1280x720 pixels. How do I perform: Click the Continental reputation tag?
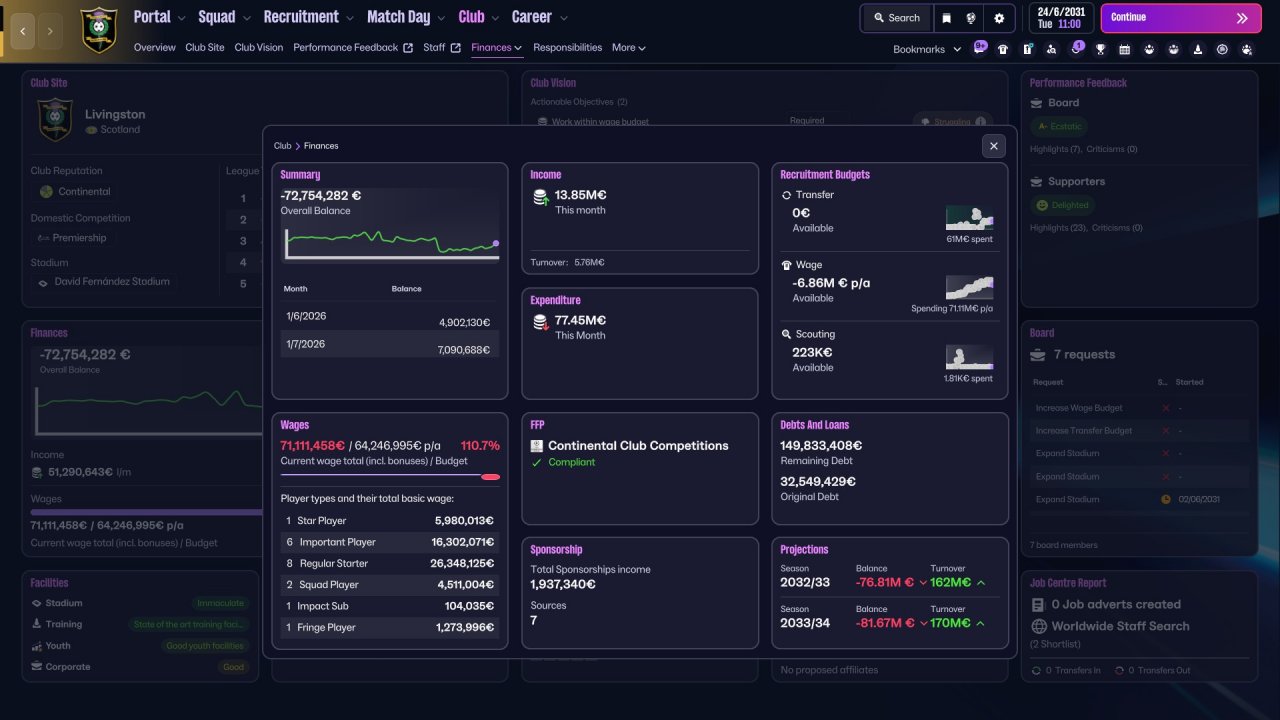pyautogui.click(x=76, y=192)
